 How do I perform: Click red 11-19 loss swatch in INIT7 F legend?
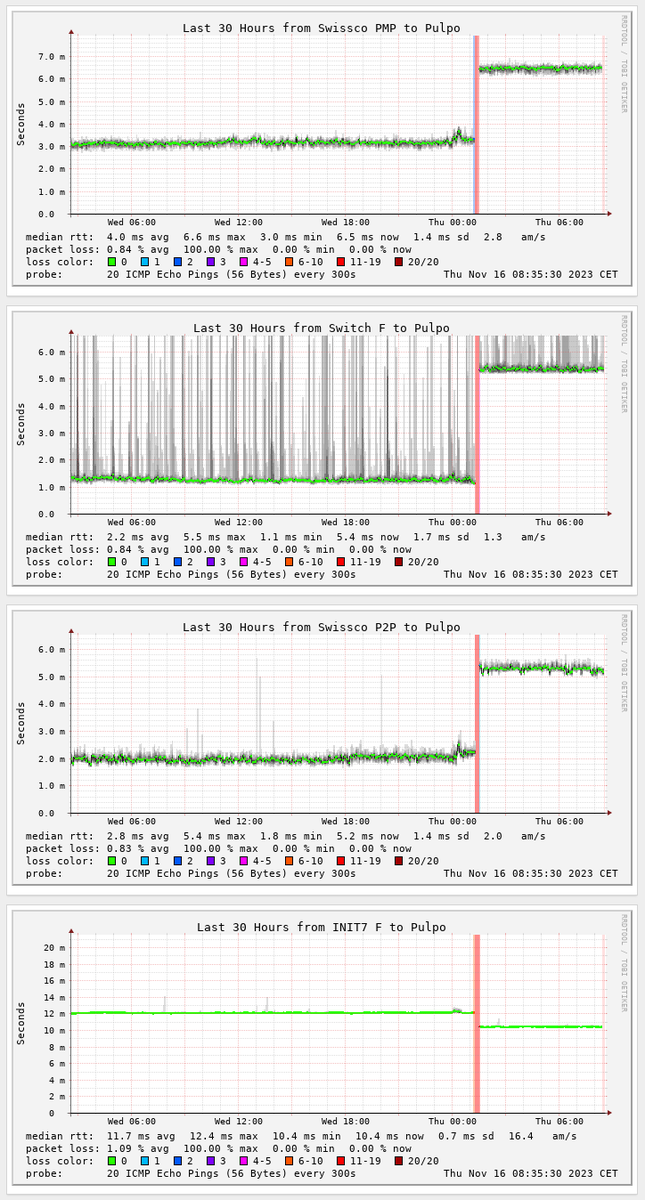(341, 1161)
